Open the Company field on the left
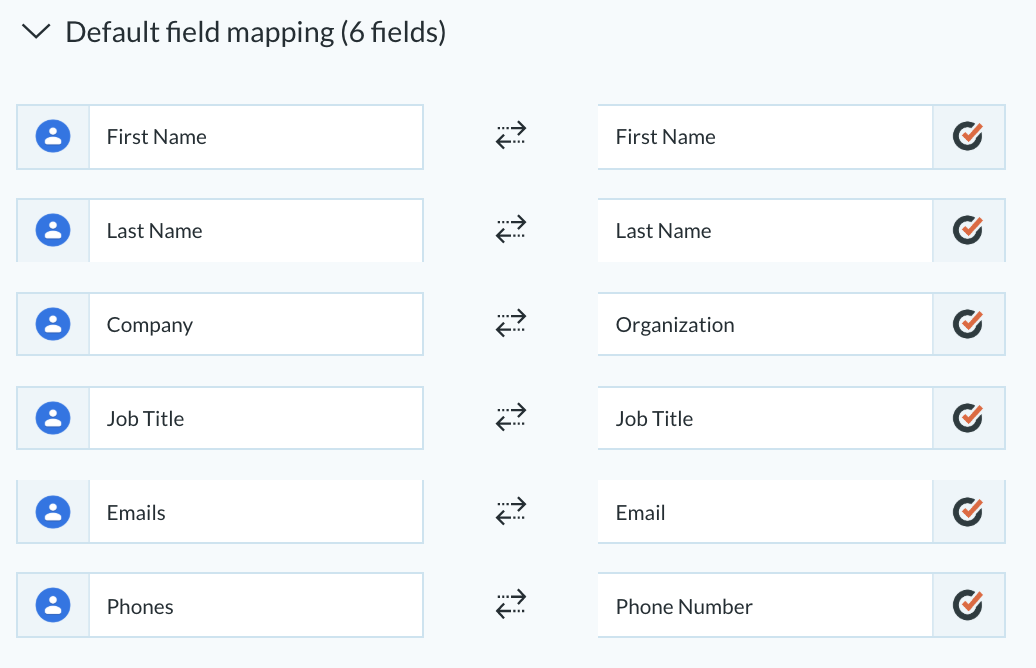Screen dimensions: 1036x668 pyautogui.click(x=256, y=324)
